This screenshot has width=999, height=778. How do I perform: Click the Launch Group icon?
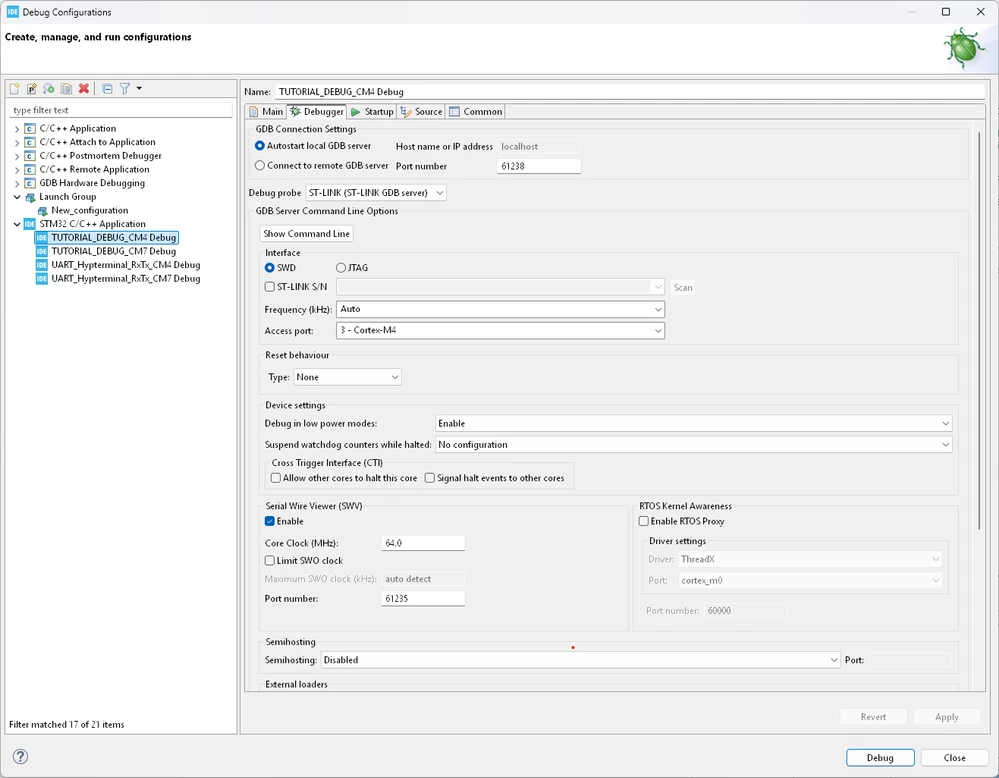[29, 197]
